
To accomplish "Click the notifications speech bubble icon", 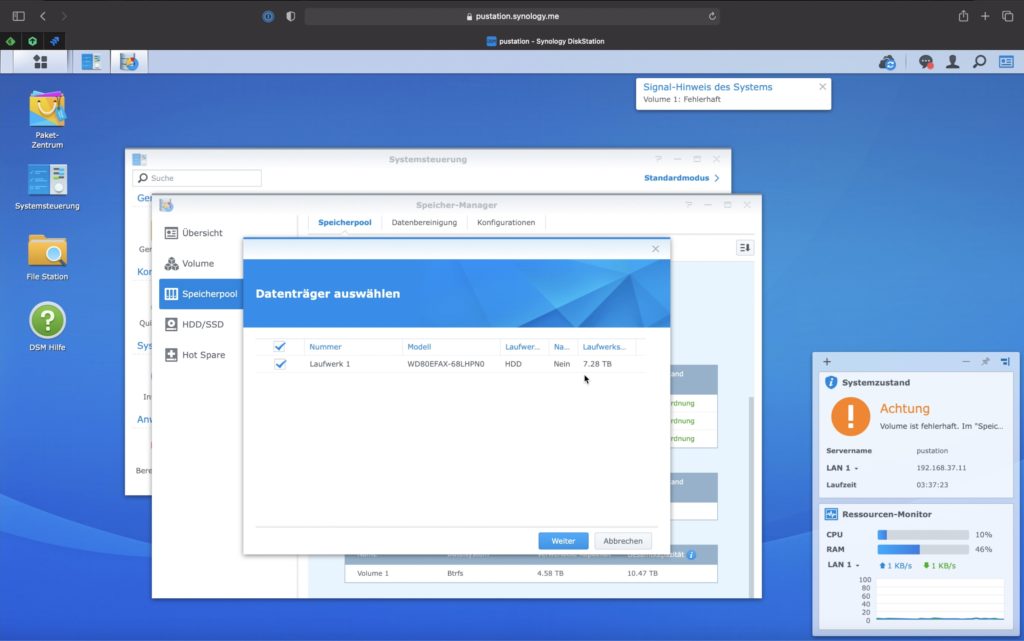I will pos(926,62).
